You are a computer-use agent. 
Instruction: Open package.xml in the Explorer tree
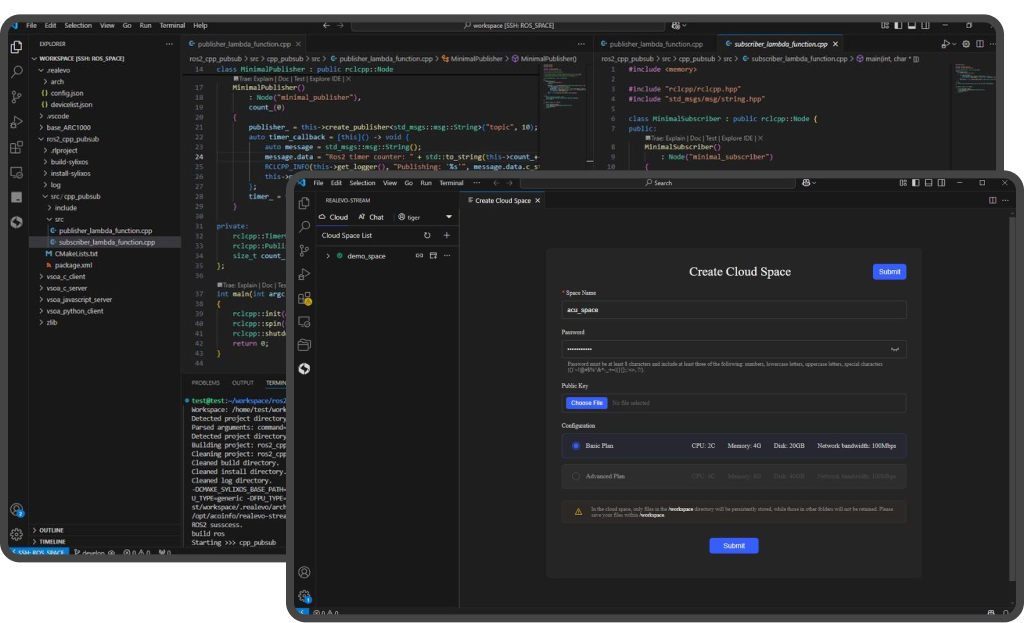[x=73, y=265]
